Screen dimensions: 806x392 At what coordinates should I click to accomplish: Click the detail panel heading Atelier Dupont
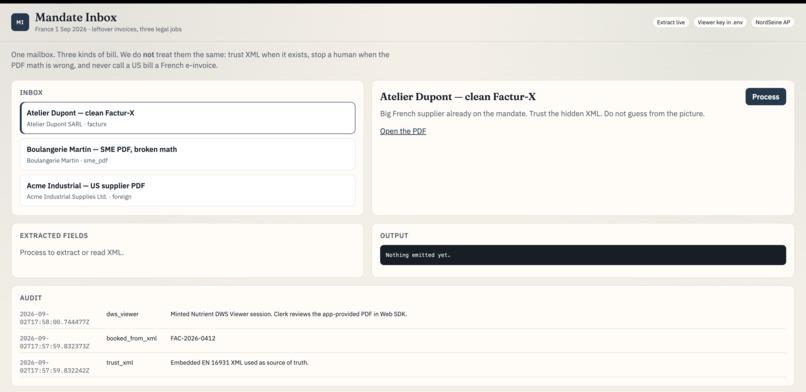pos(457,97)
